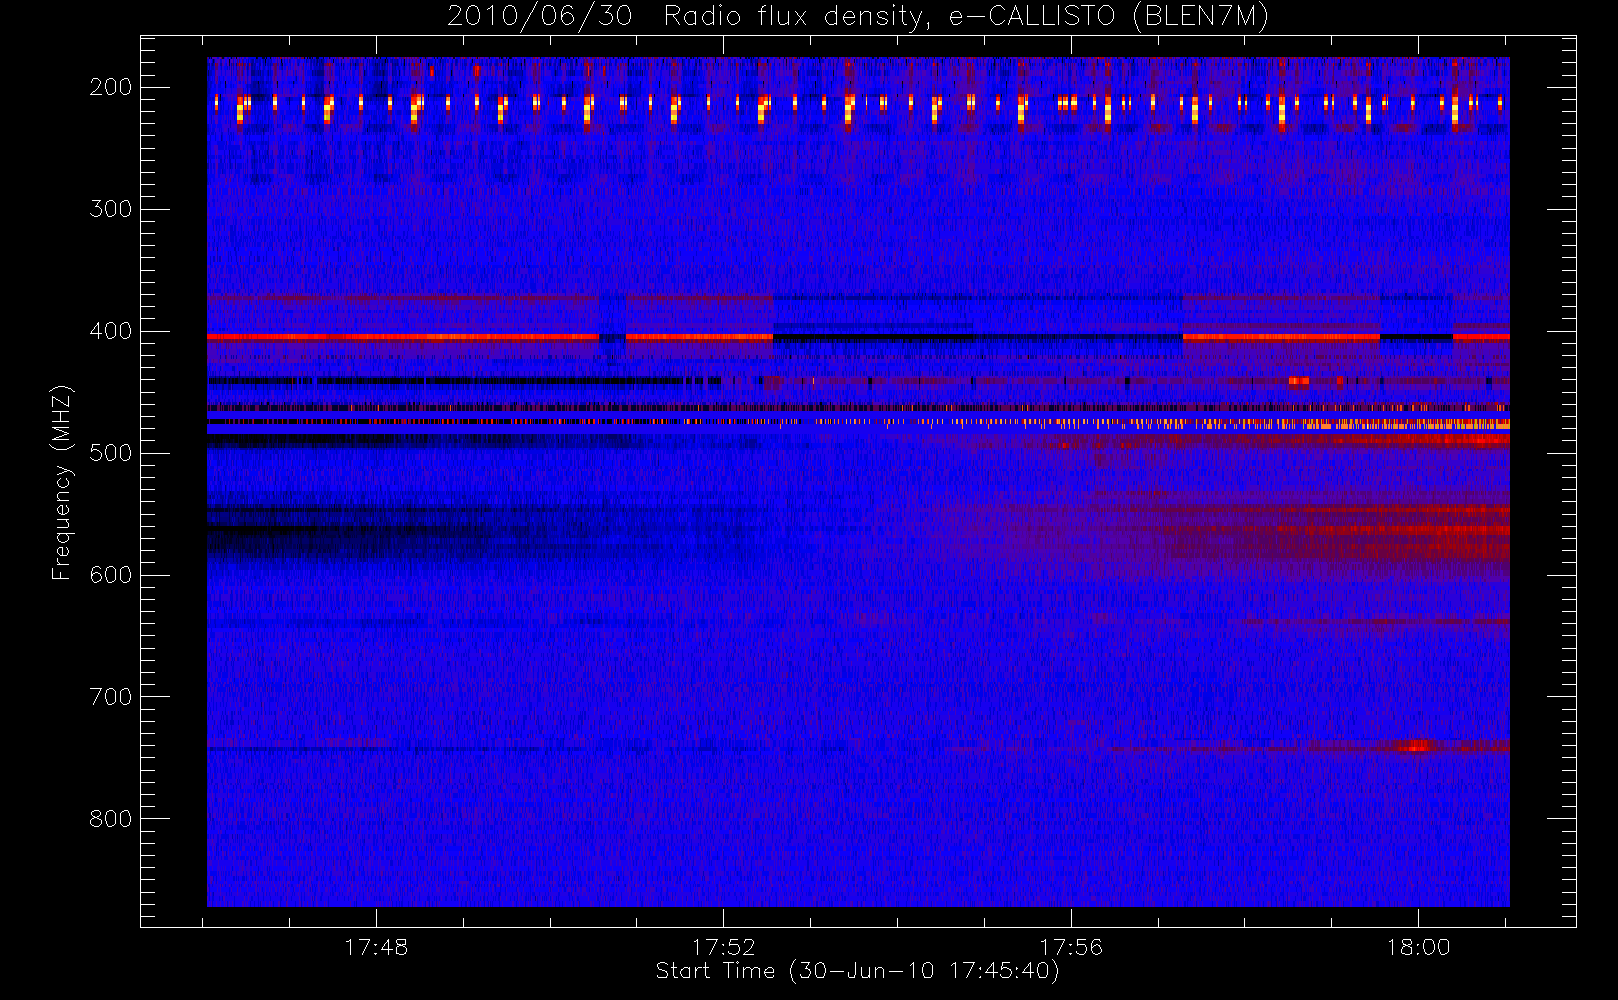
Task: Click the 17:56 time tick label
Action: pyautogui.click(x=1071, y=947)
